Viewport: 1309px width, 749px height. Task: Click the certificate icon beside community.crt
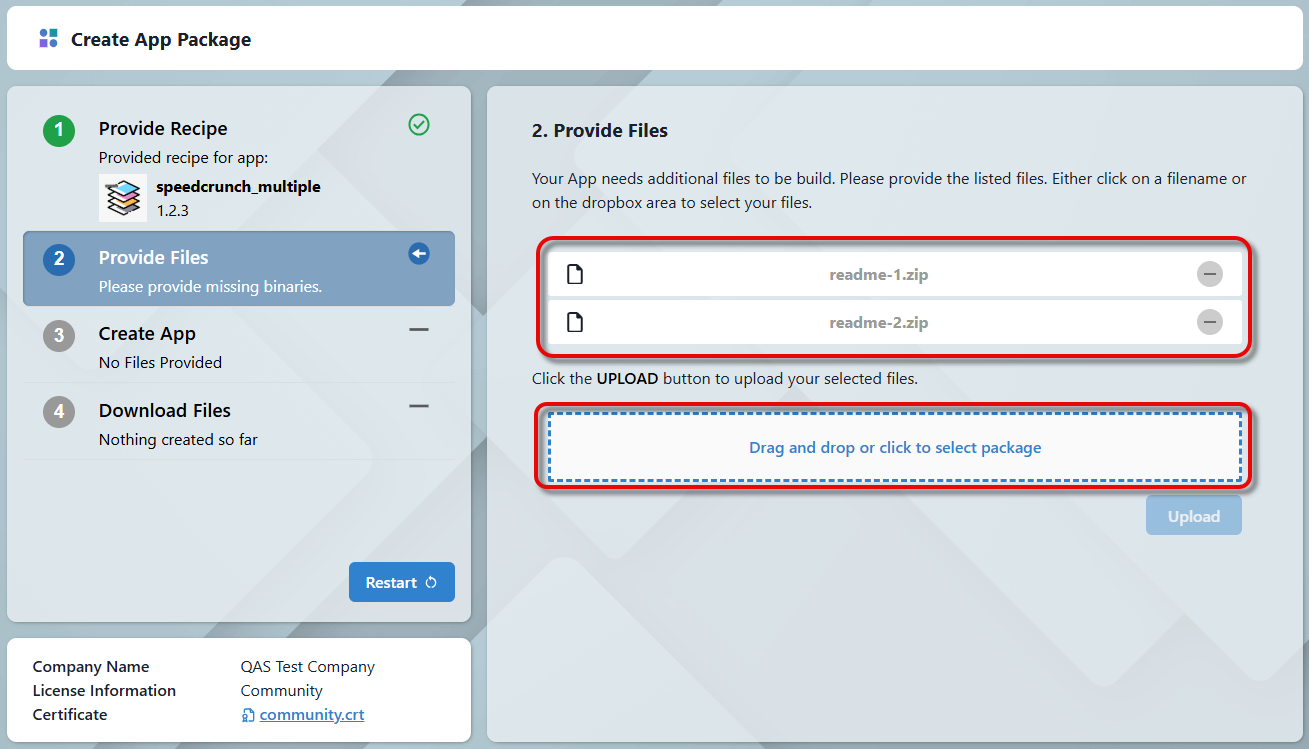pos(248,715)
